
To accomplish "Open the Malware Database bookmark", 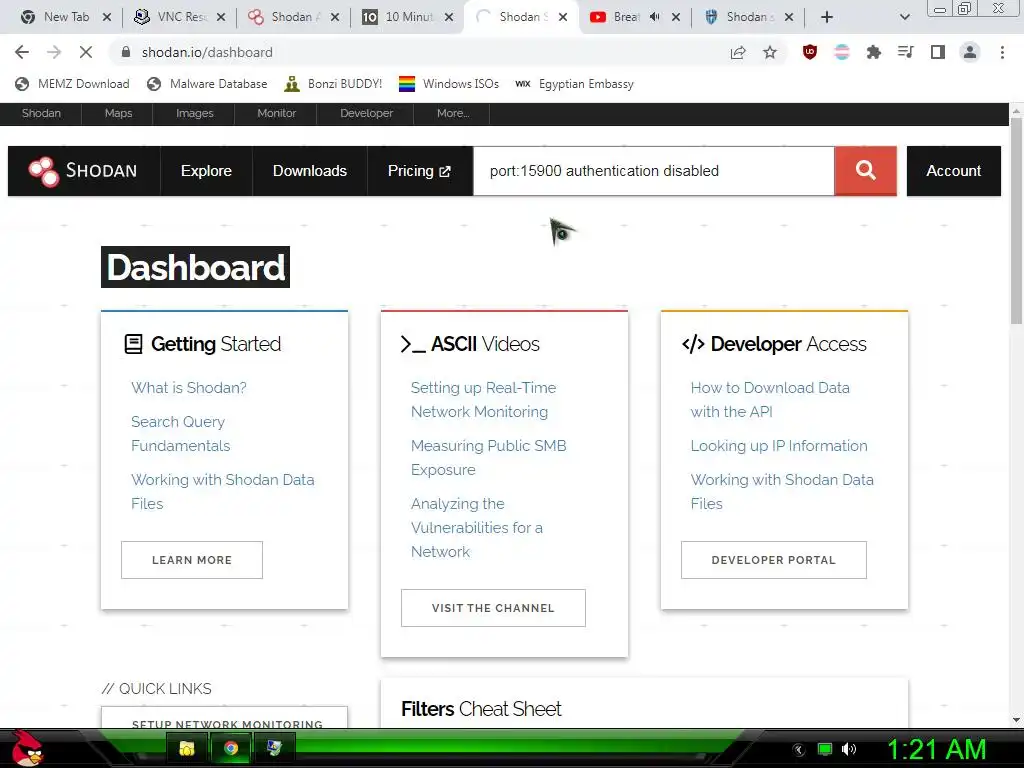I will (207, 84).
